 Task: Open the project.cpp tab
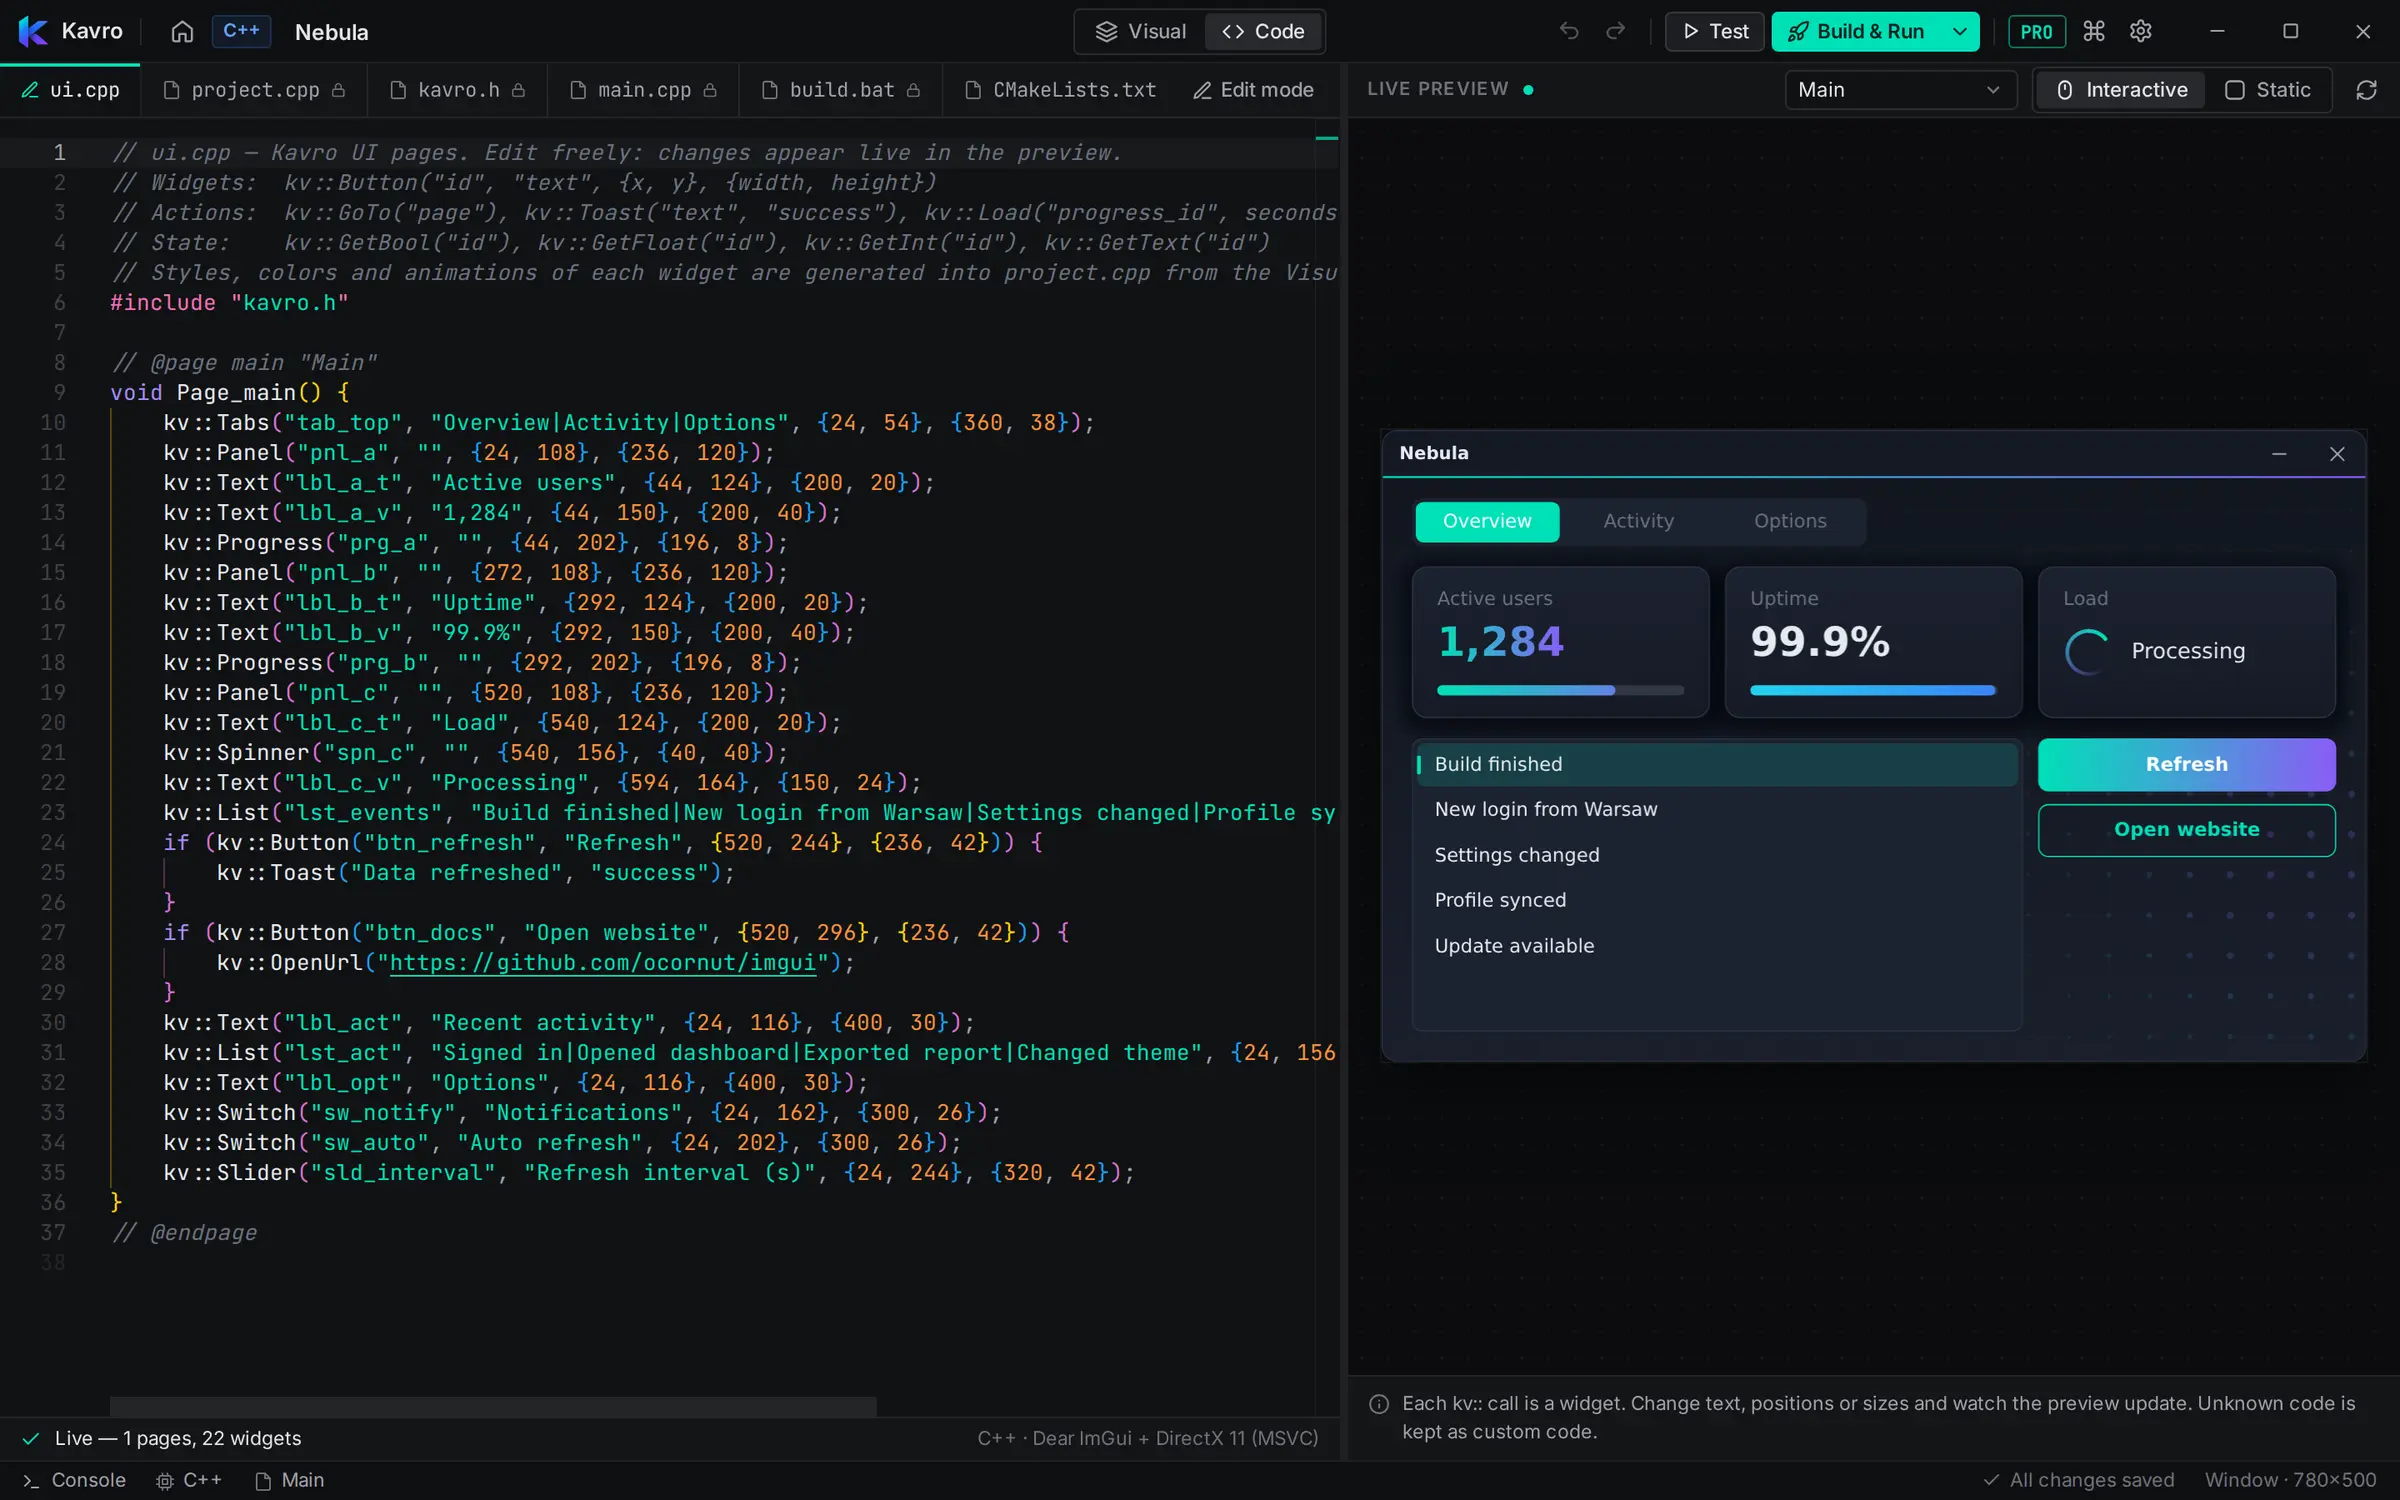tap(254, 90)
